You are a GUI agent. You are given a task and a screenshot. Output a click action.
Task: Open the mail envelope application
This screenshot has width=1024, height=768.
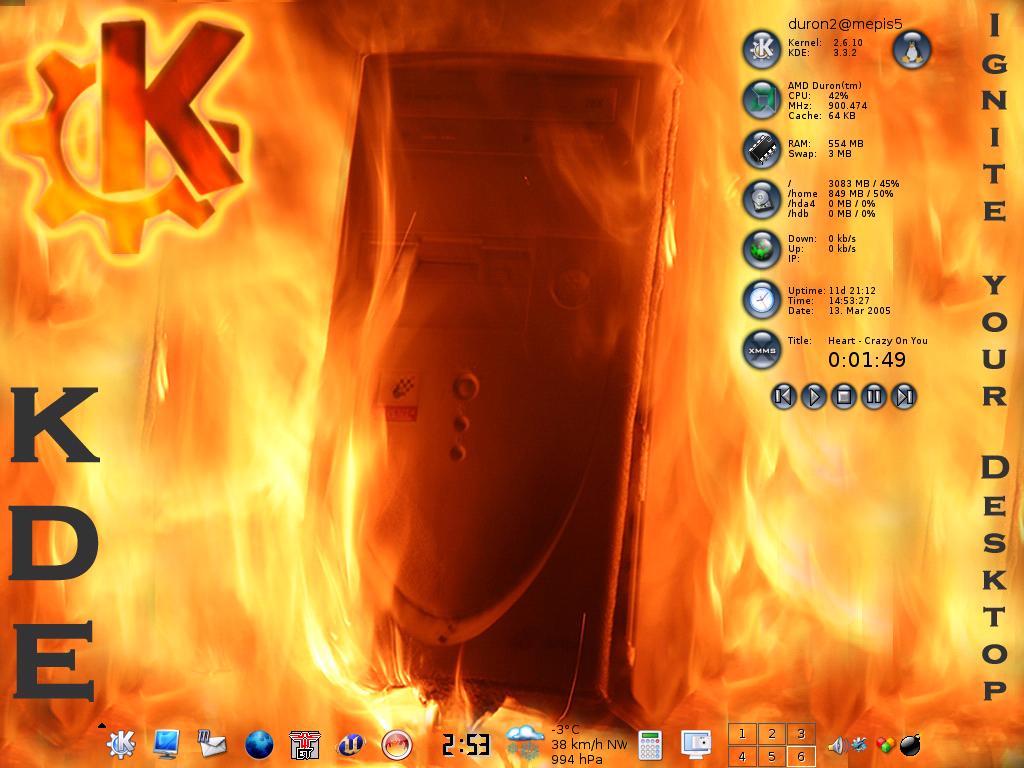[x=212, y=743]
